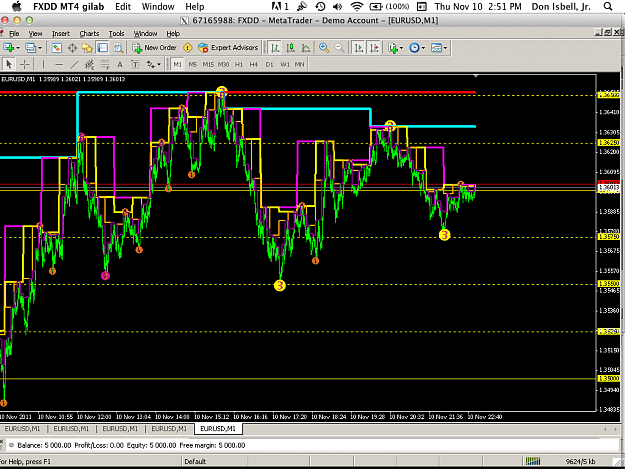Switch to H4 timeframe

click(254, 64)
